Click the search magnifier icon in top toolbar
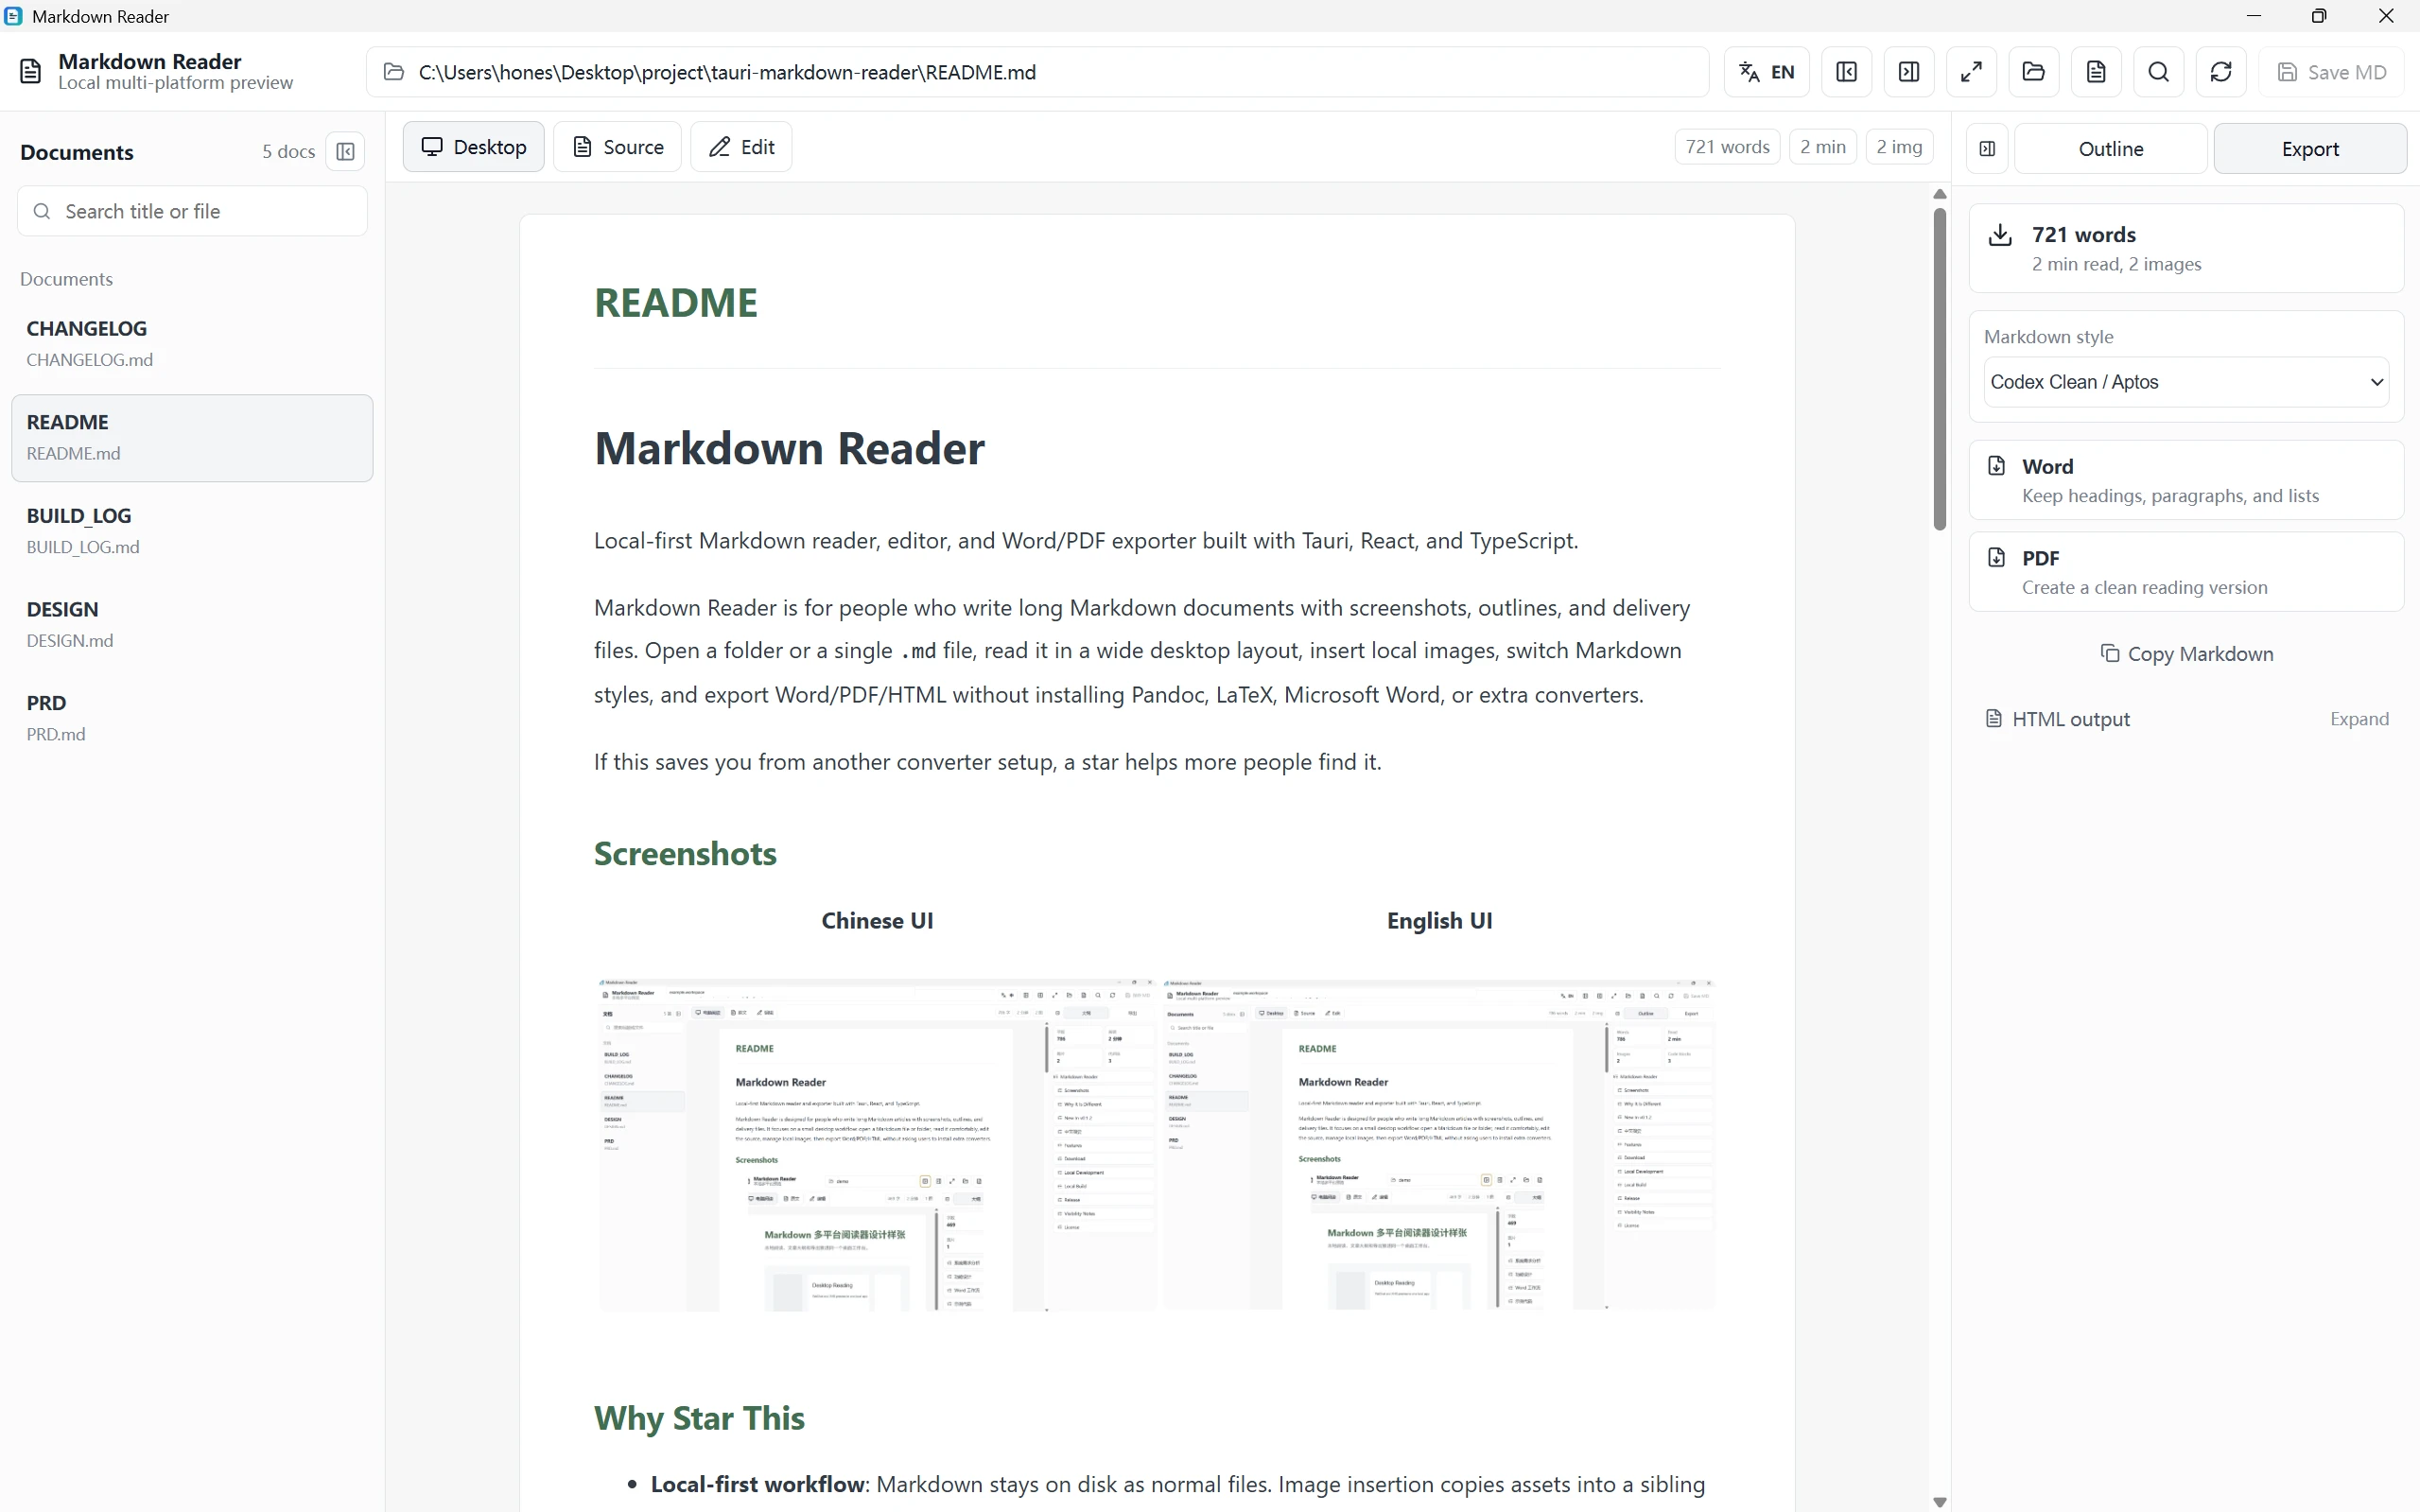This screenshot has height=1512, width=2420. tap(2158, 72)
